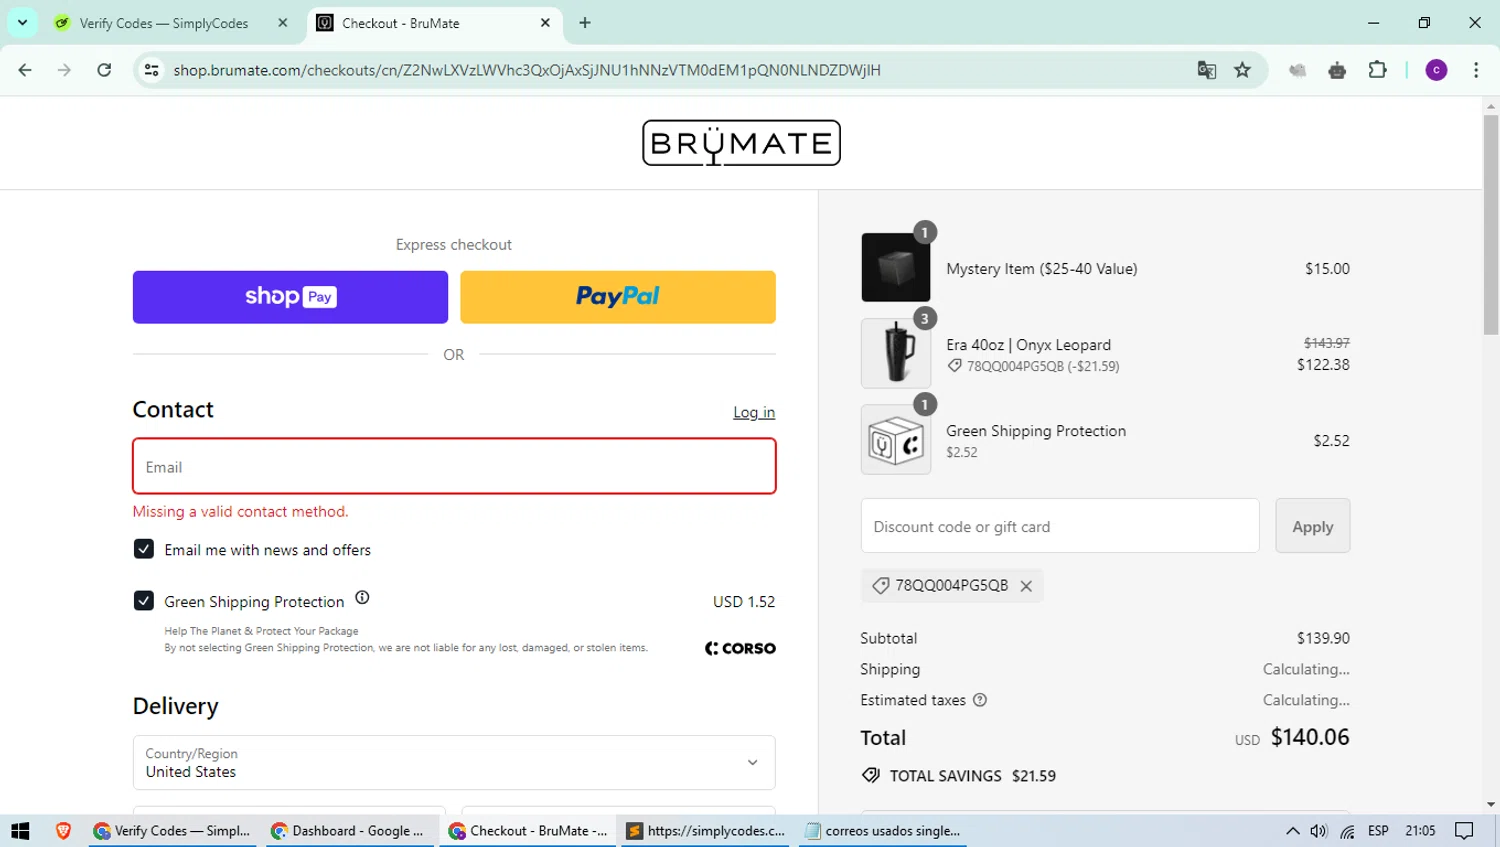Click 'Missing a valid contact method.' message
1500x847 pixels.
[241, 512]
